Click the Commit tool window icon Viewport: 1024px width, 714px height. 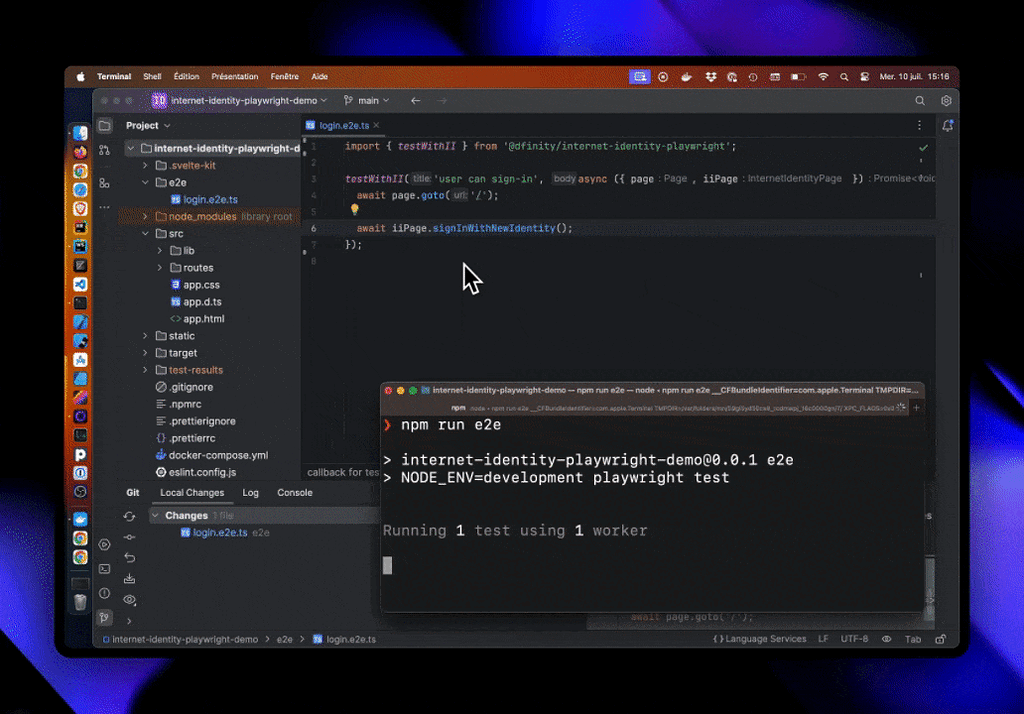click(x=104, y=148)
